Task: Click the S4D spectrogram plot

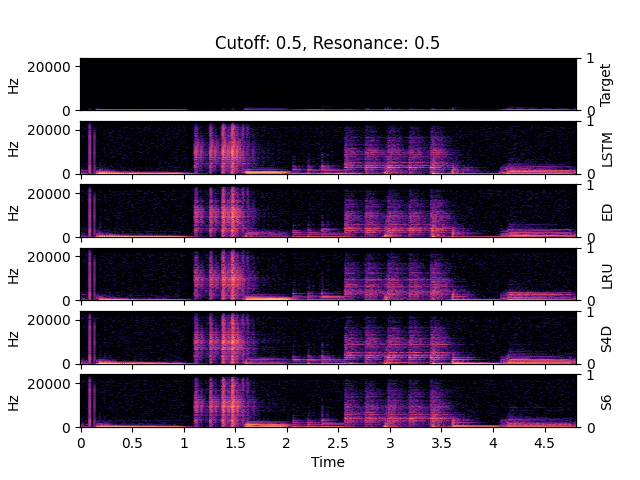Action: pos(327,337)
